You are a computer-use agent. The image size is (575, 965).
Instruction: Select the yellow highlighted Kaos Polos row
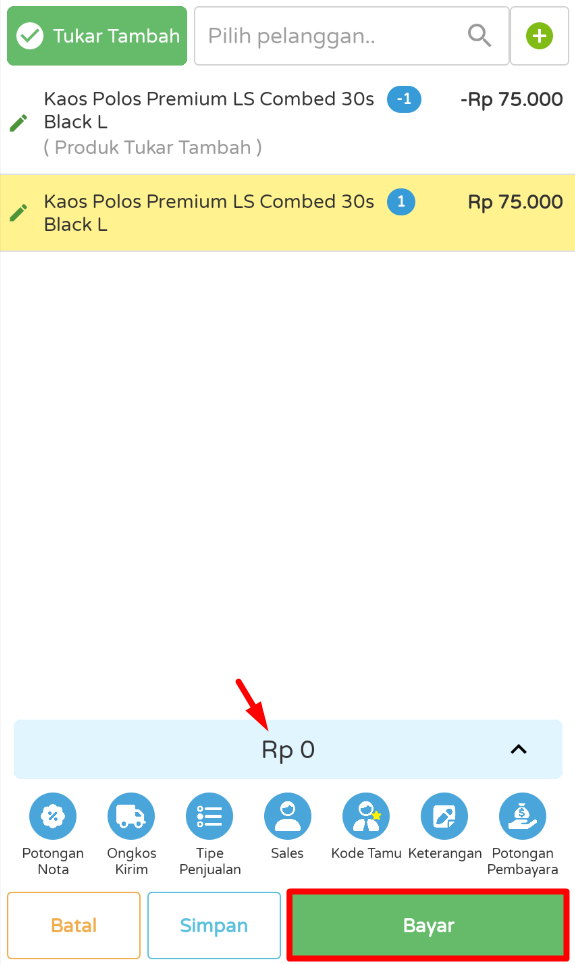[288, 213]
